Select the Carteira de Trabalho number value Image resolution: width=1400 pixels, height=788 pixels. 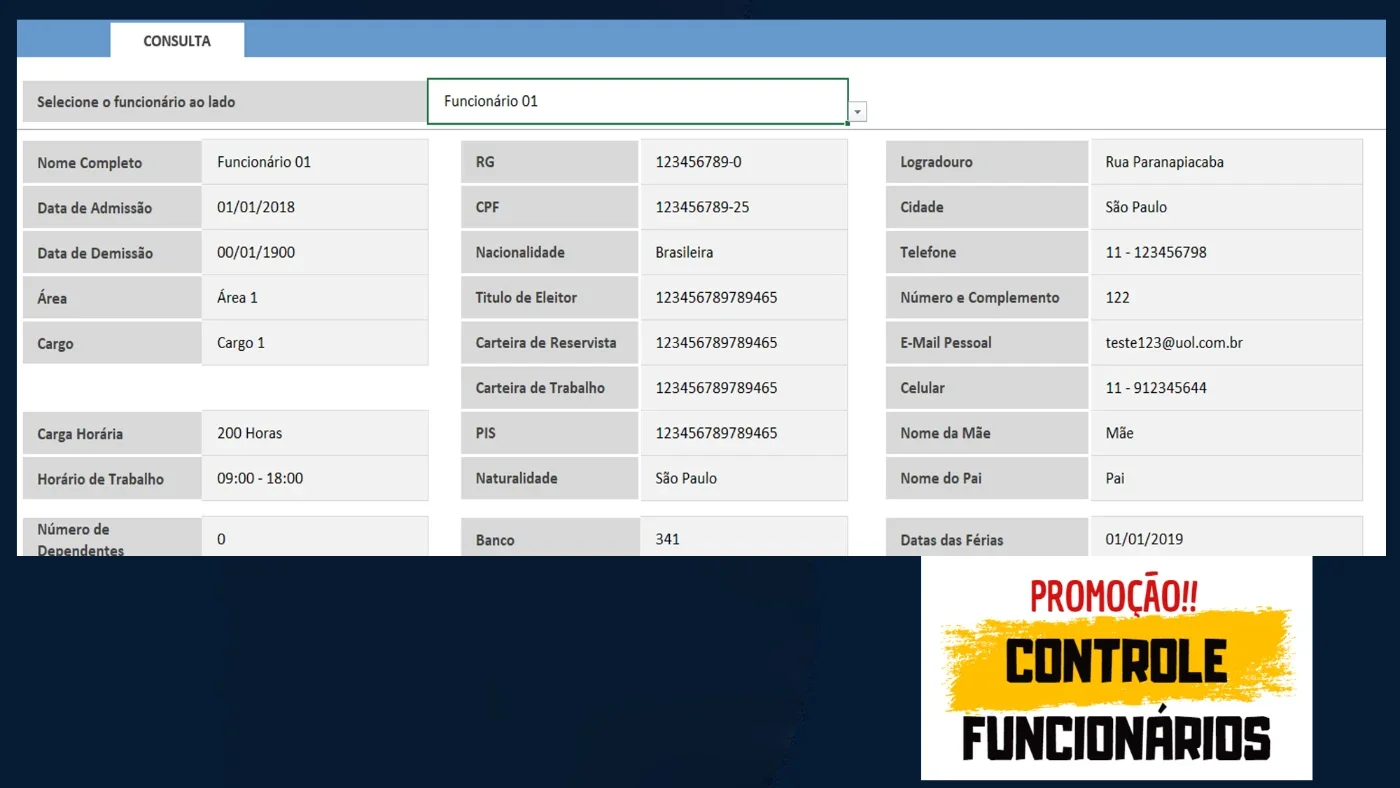click(744, 387)
